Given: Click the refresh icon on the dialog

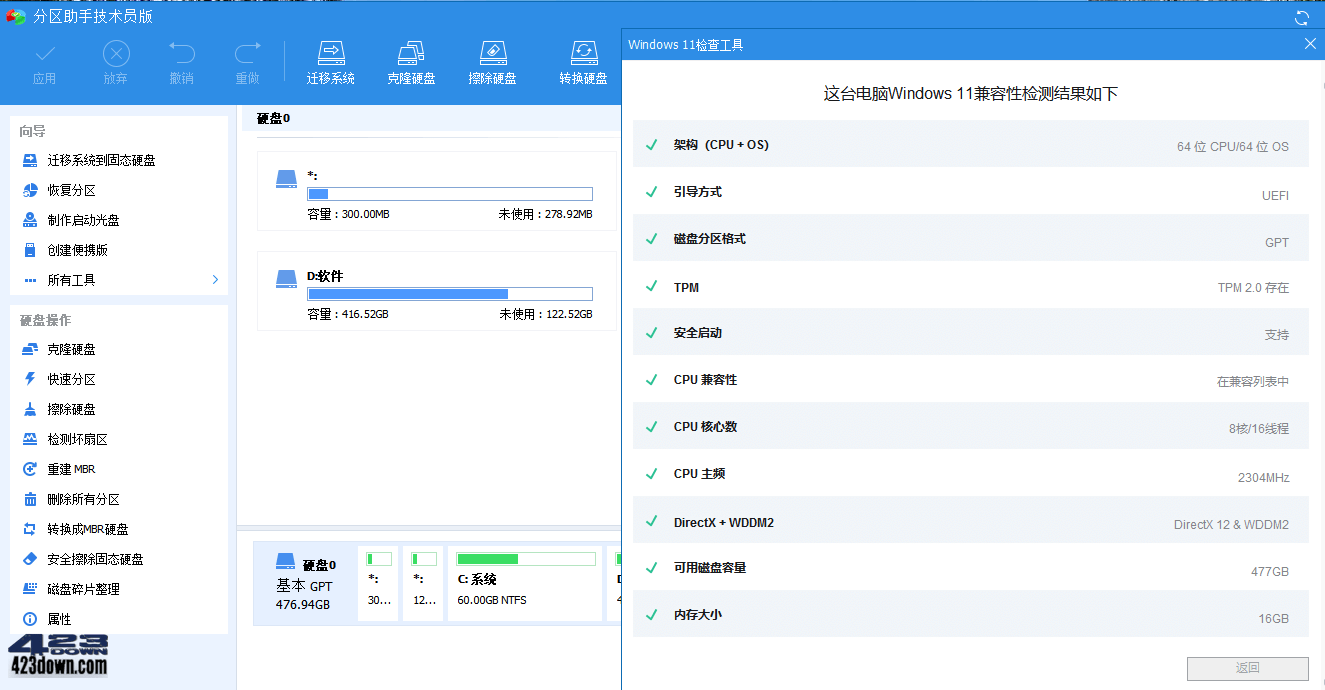Looking at the screenshot, I should 1300,17.
